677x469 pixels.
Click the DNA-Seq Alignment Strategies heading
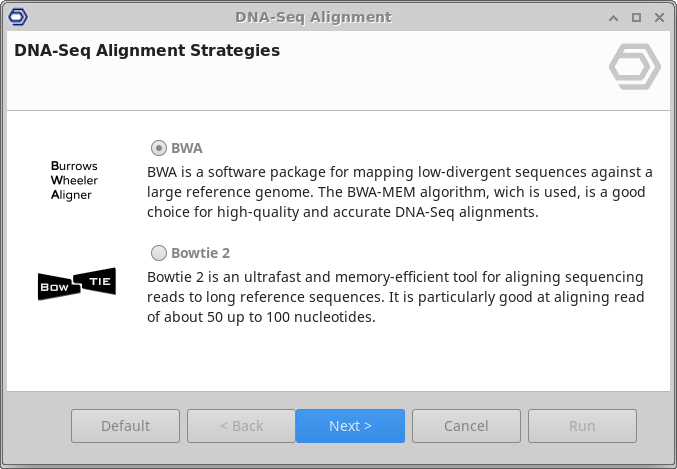tap(147, 50)
